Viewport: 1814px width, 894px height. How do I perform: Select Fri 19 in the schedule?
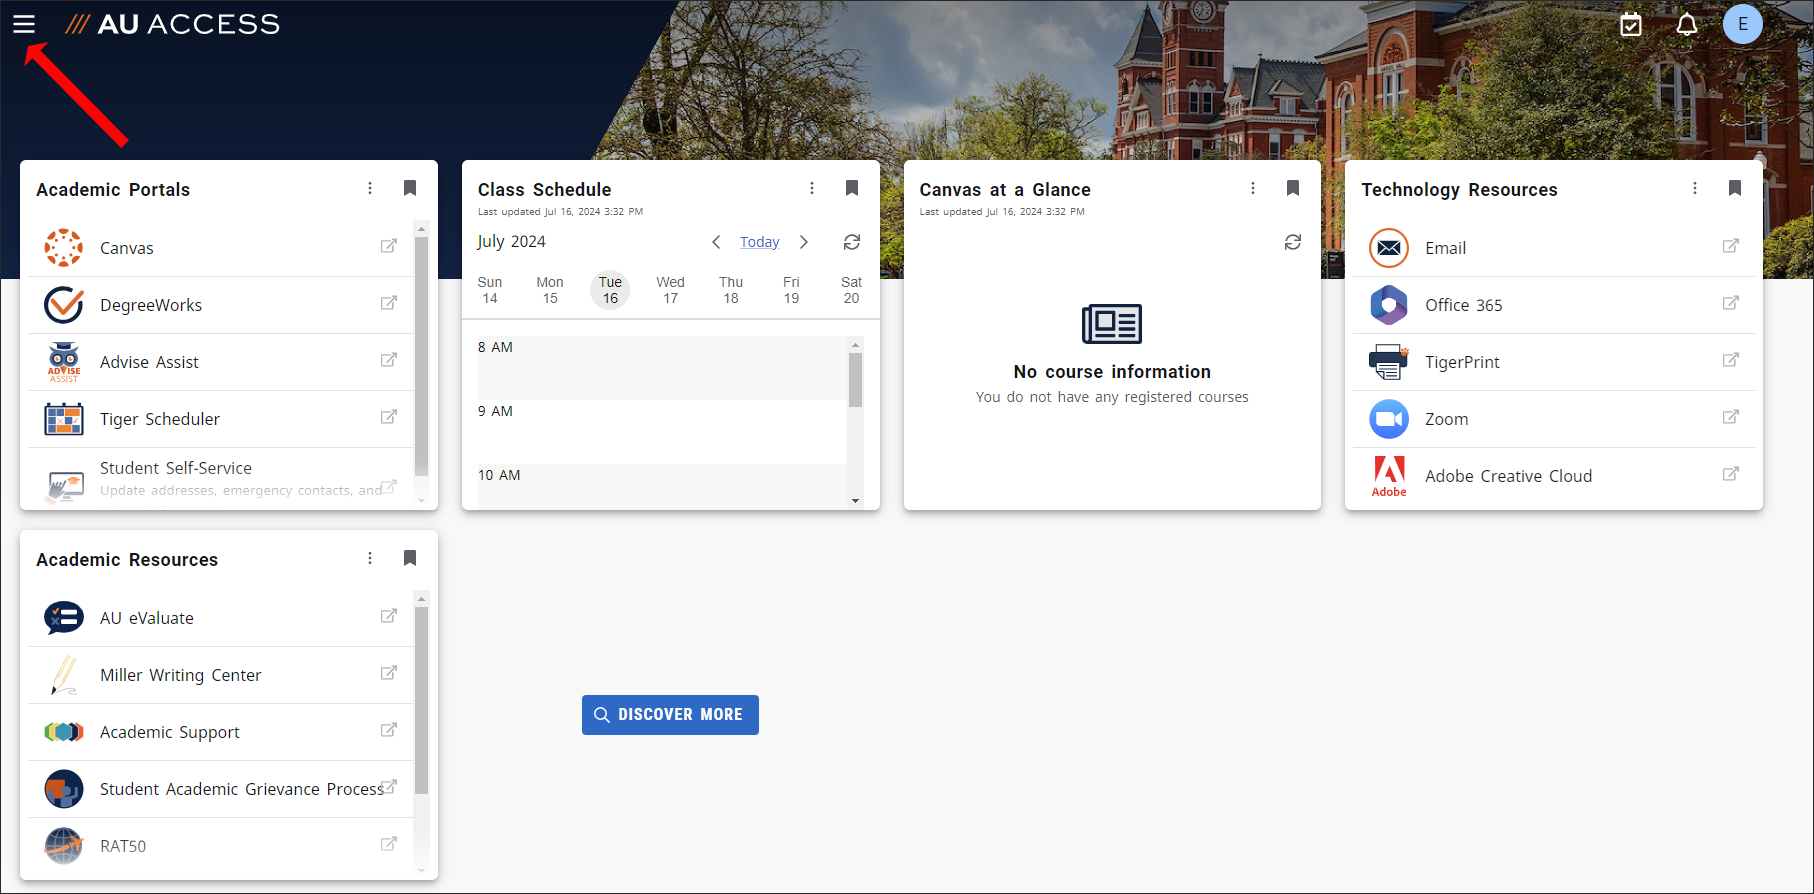point(791,290)
